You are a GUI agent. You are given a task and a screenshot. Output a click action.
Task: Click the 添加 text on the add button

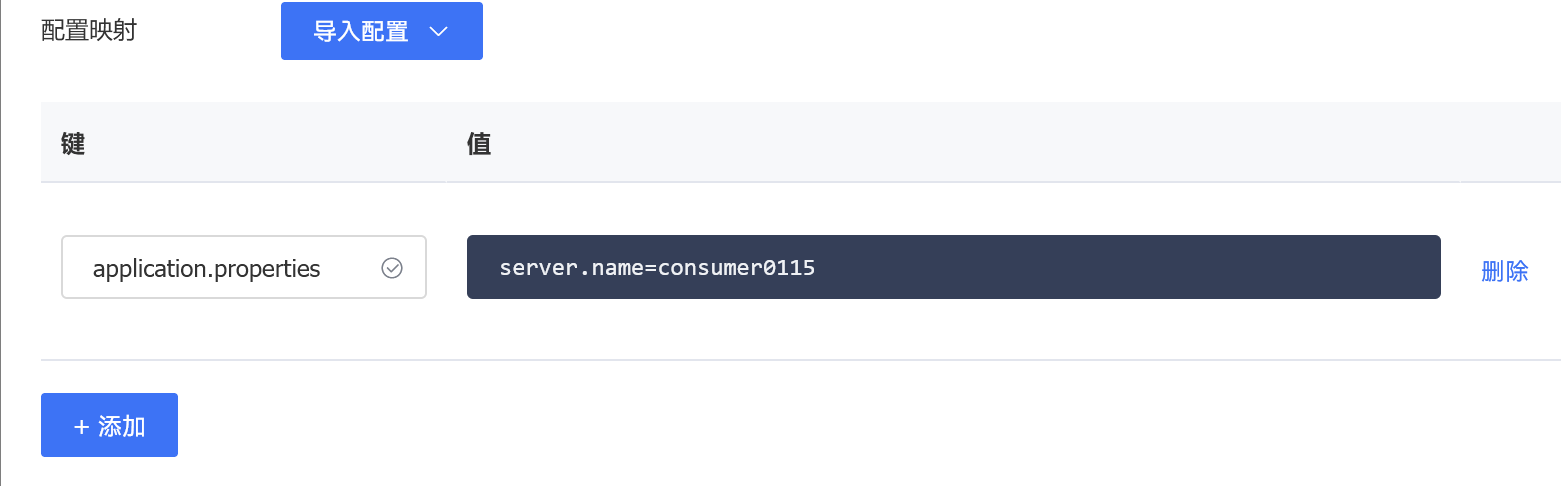pos(122,426)
